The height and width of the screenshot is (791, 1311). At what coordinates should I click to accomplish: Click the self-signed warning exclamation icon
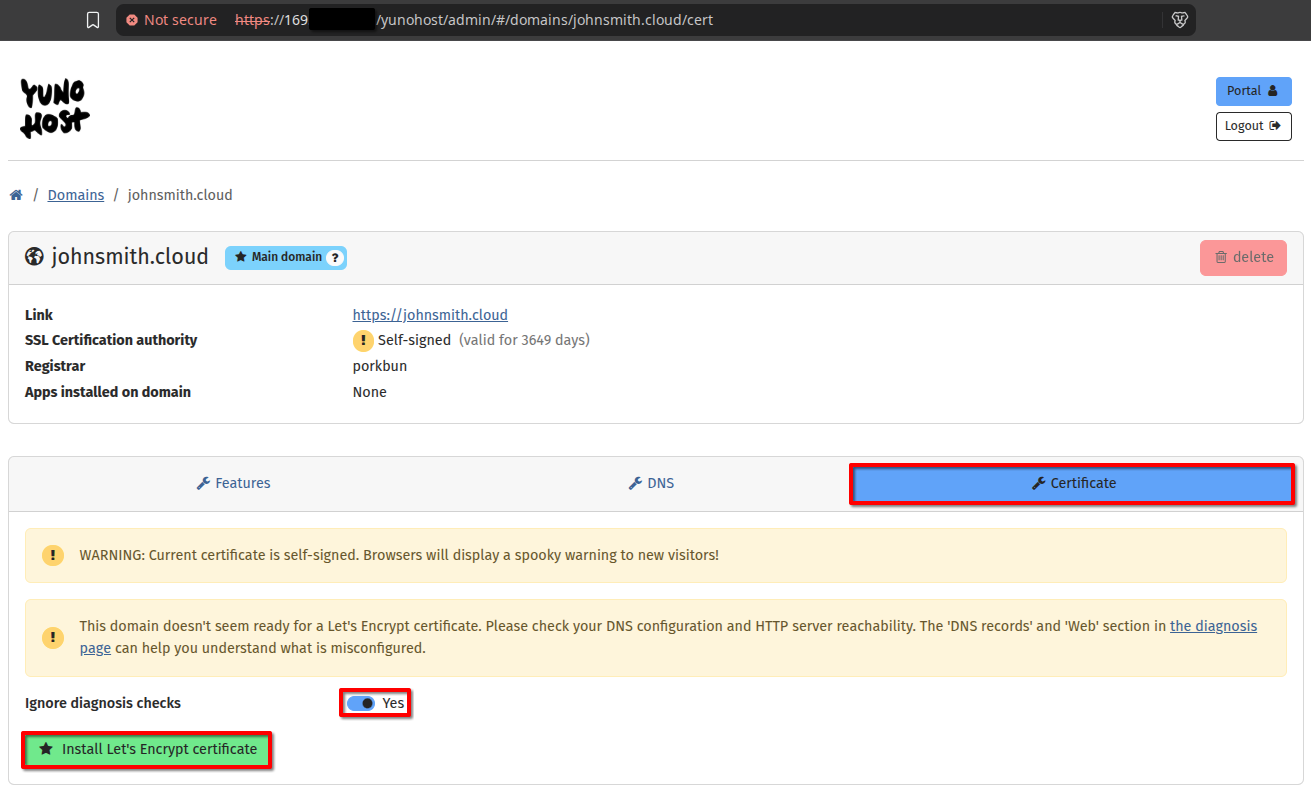363,341
